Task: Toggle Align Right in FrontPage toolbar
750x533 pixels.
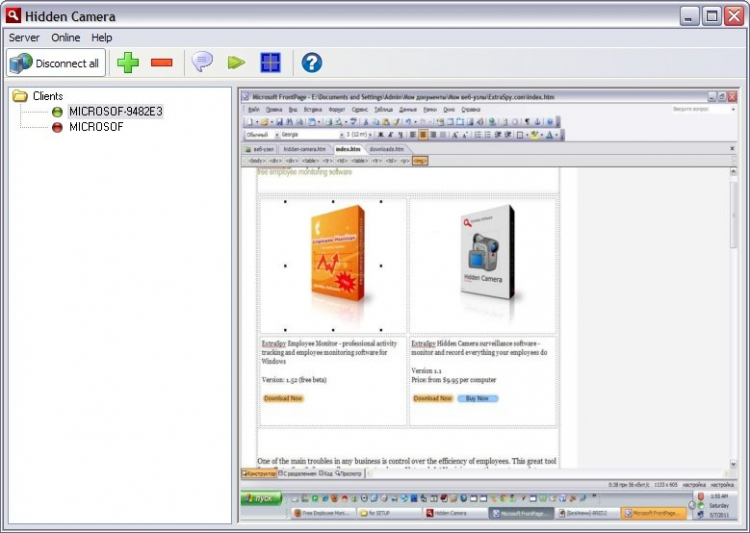Action: pyautogui.click(x=433, y=135)
